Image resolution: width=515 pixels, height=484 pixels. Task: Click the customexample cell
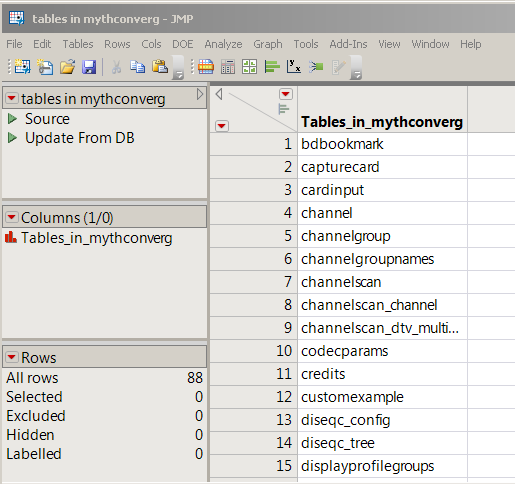(383, 397)
